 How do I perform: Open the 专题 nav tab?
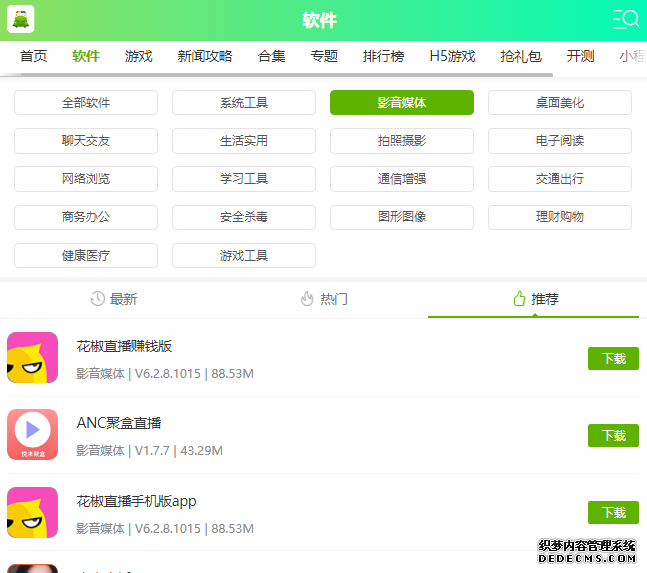(x=324, y=56)
